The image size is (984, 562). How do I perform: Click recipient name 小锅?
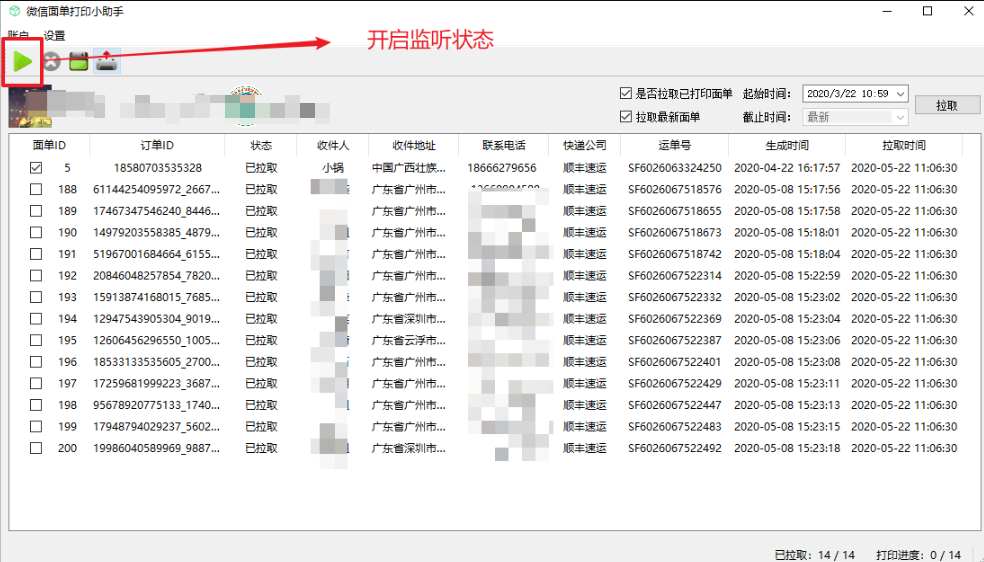click(x=333, y=168)
